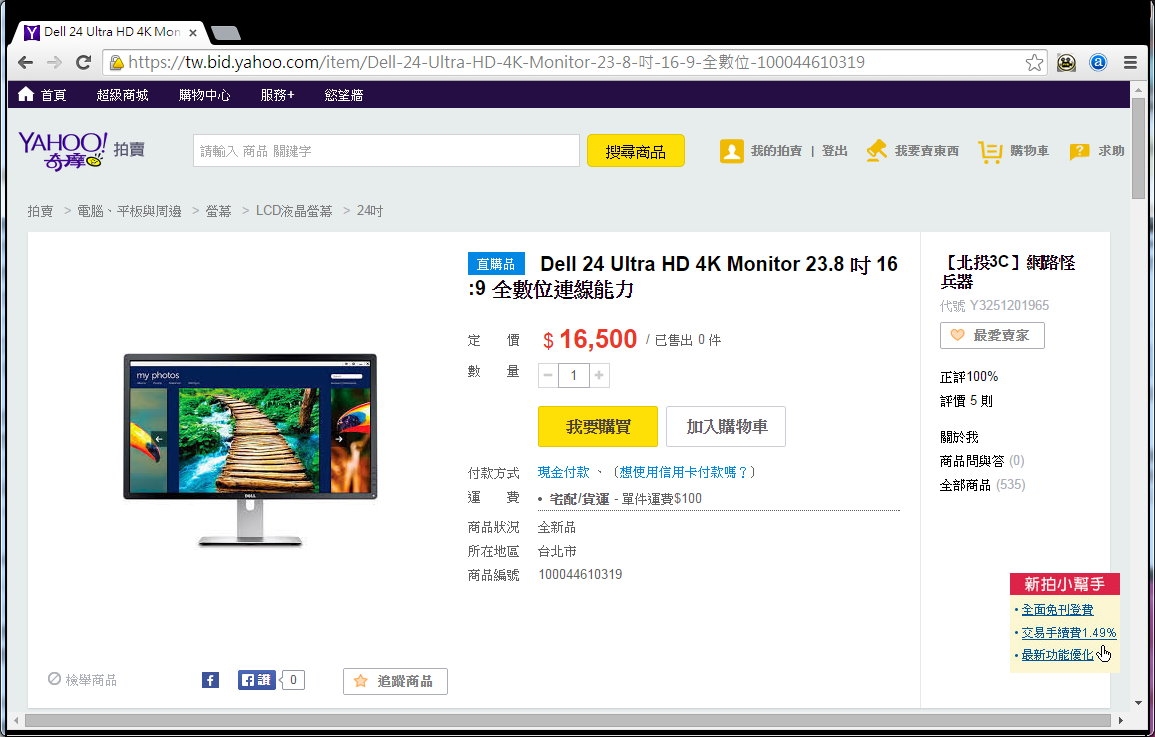The height and width of the screenshot is (737, 1155).
Task: Close the Dell 24 Ultra HD tab
Action: tap(193, 32)
